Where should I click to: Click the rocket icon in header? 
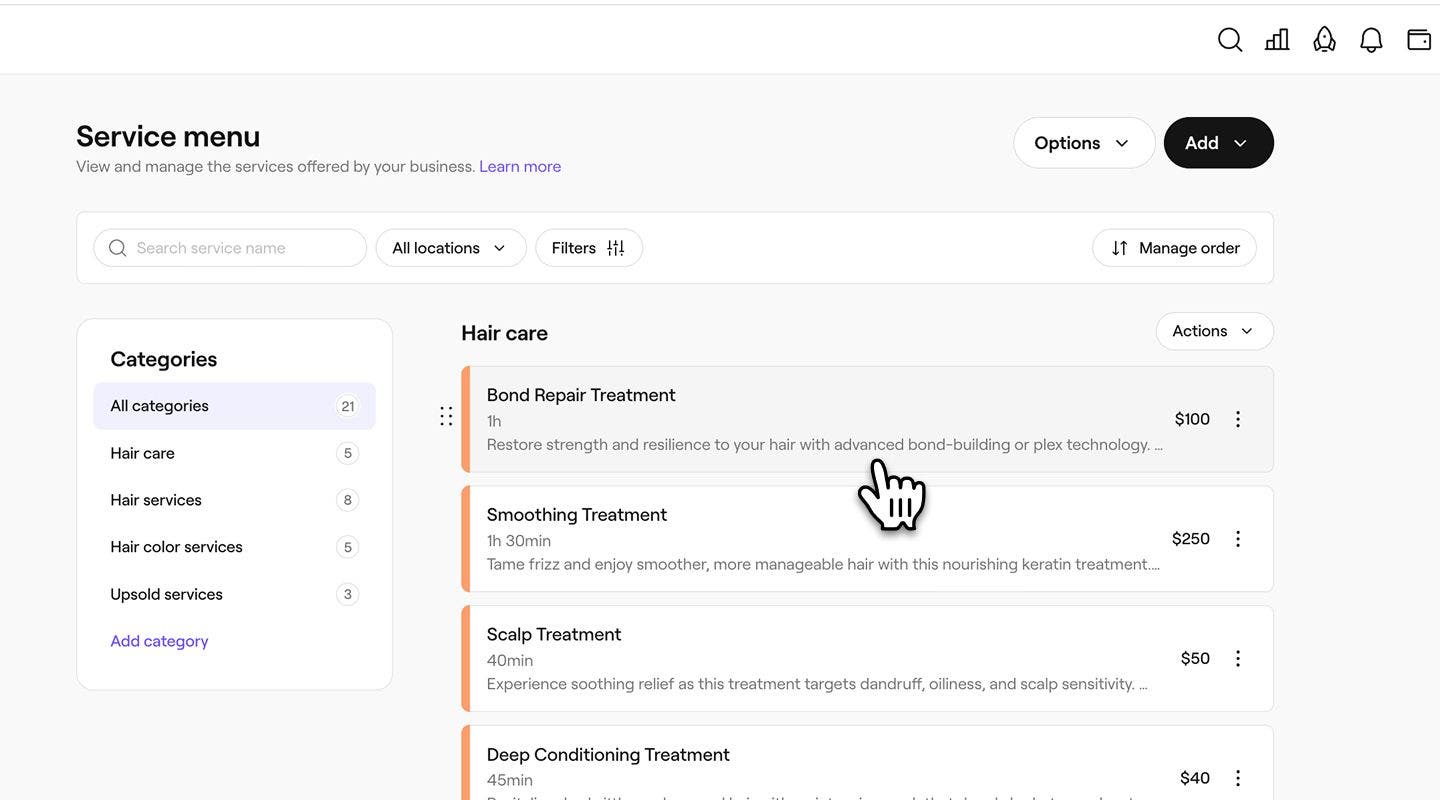pos(1324,40)
